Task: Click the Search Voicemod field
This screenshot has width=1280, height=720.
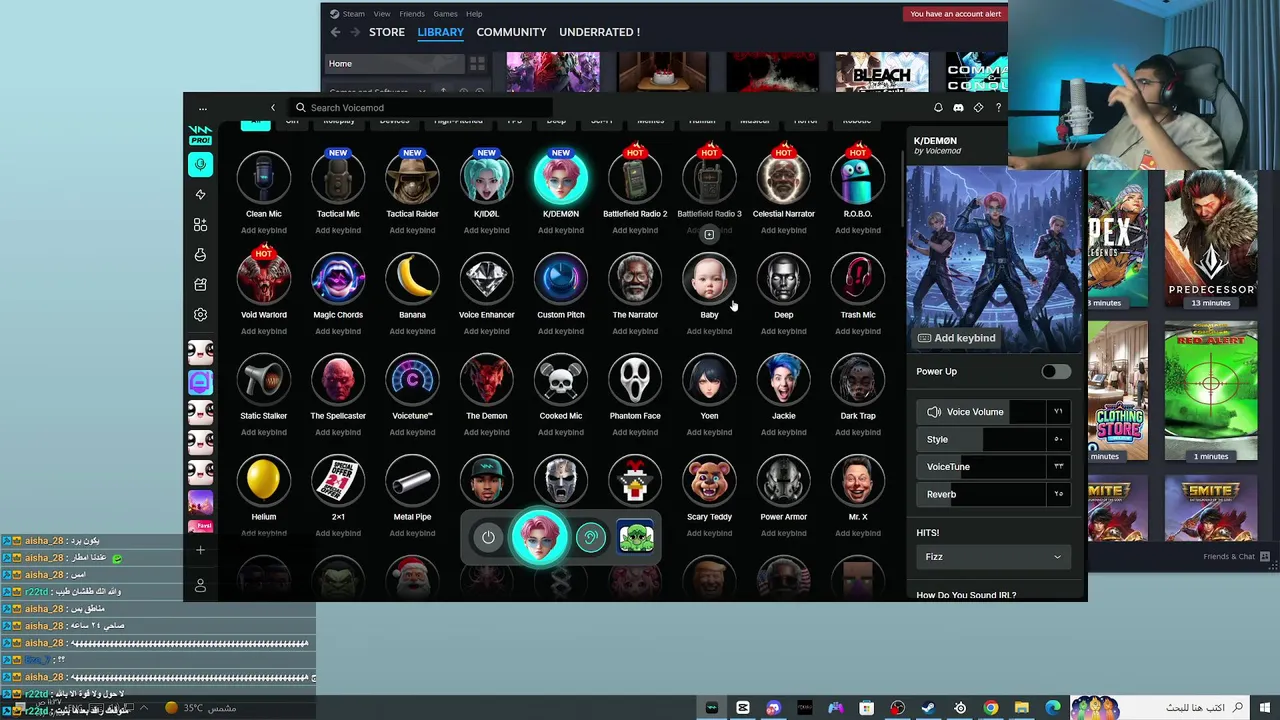Action: point(420,108)
